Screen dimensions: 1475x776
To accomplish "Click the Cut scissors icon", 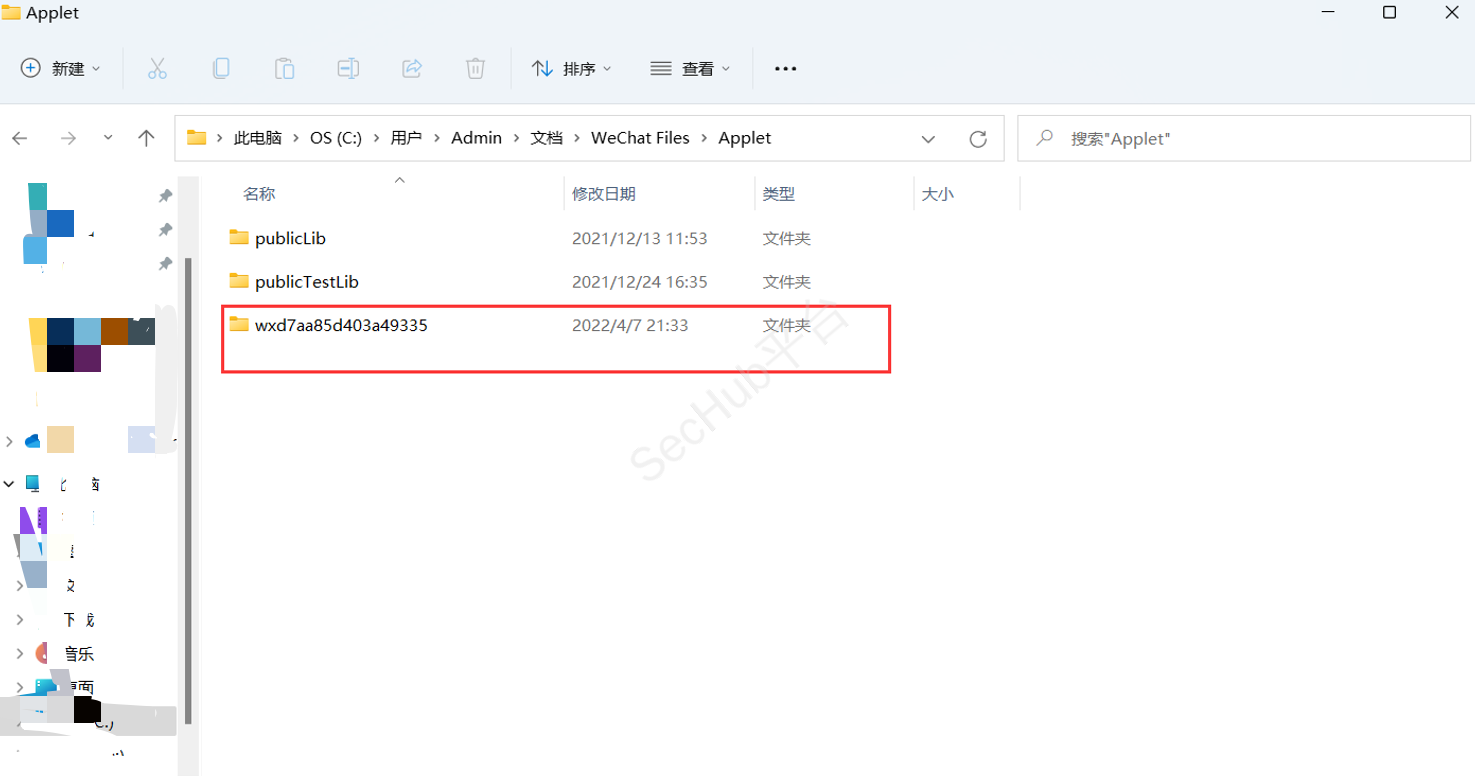I will [x=157, y=68].
